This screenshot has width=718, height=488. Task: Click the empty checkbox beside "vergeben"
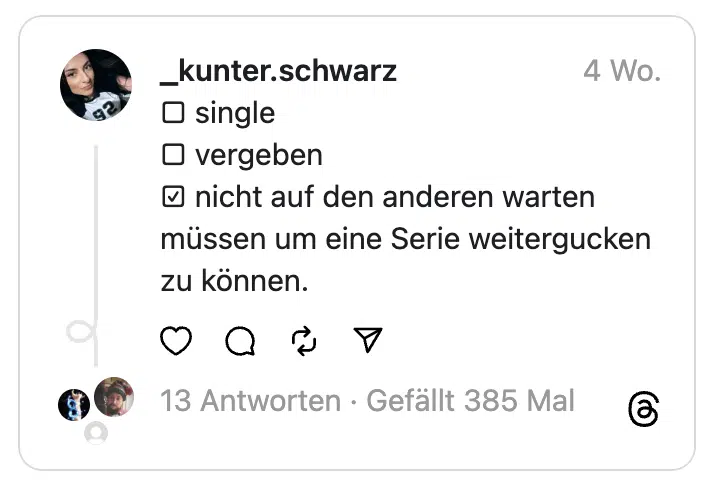click(174, 156)
